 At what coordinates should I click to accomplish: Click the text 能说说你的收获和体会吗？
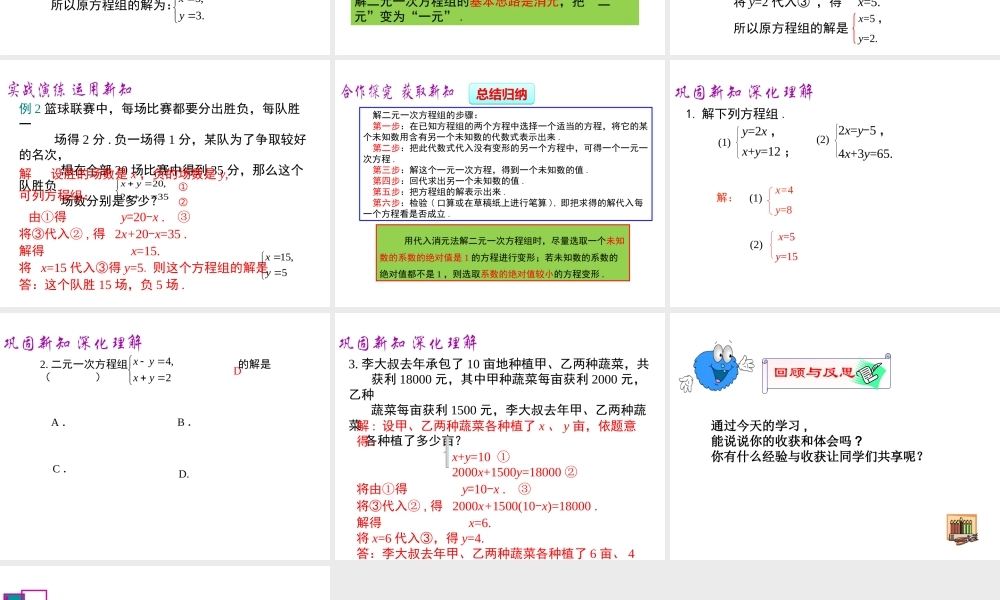click(788, 441)
